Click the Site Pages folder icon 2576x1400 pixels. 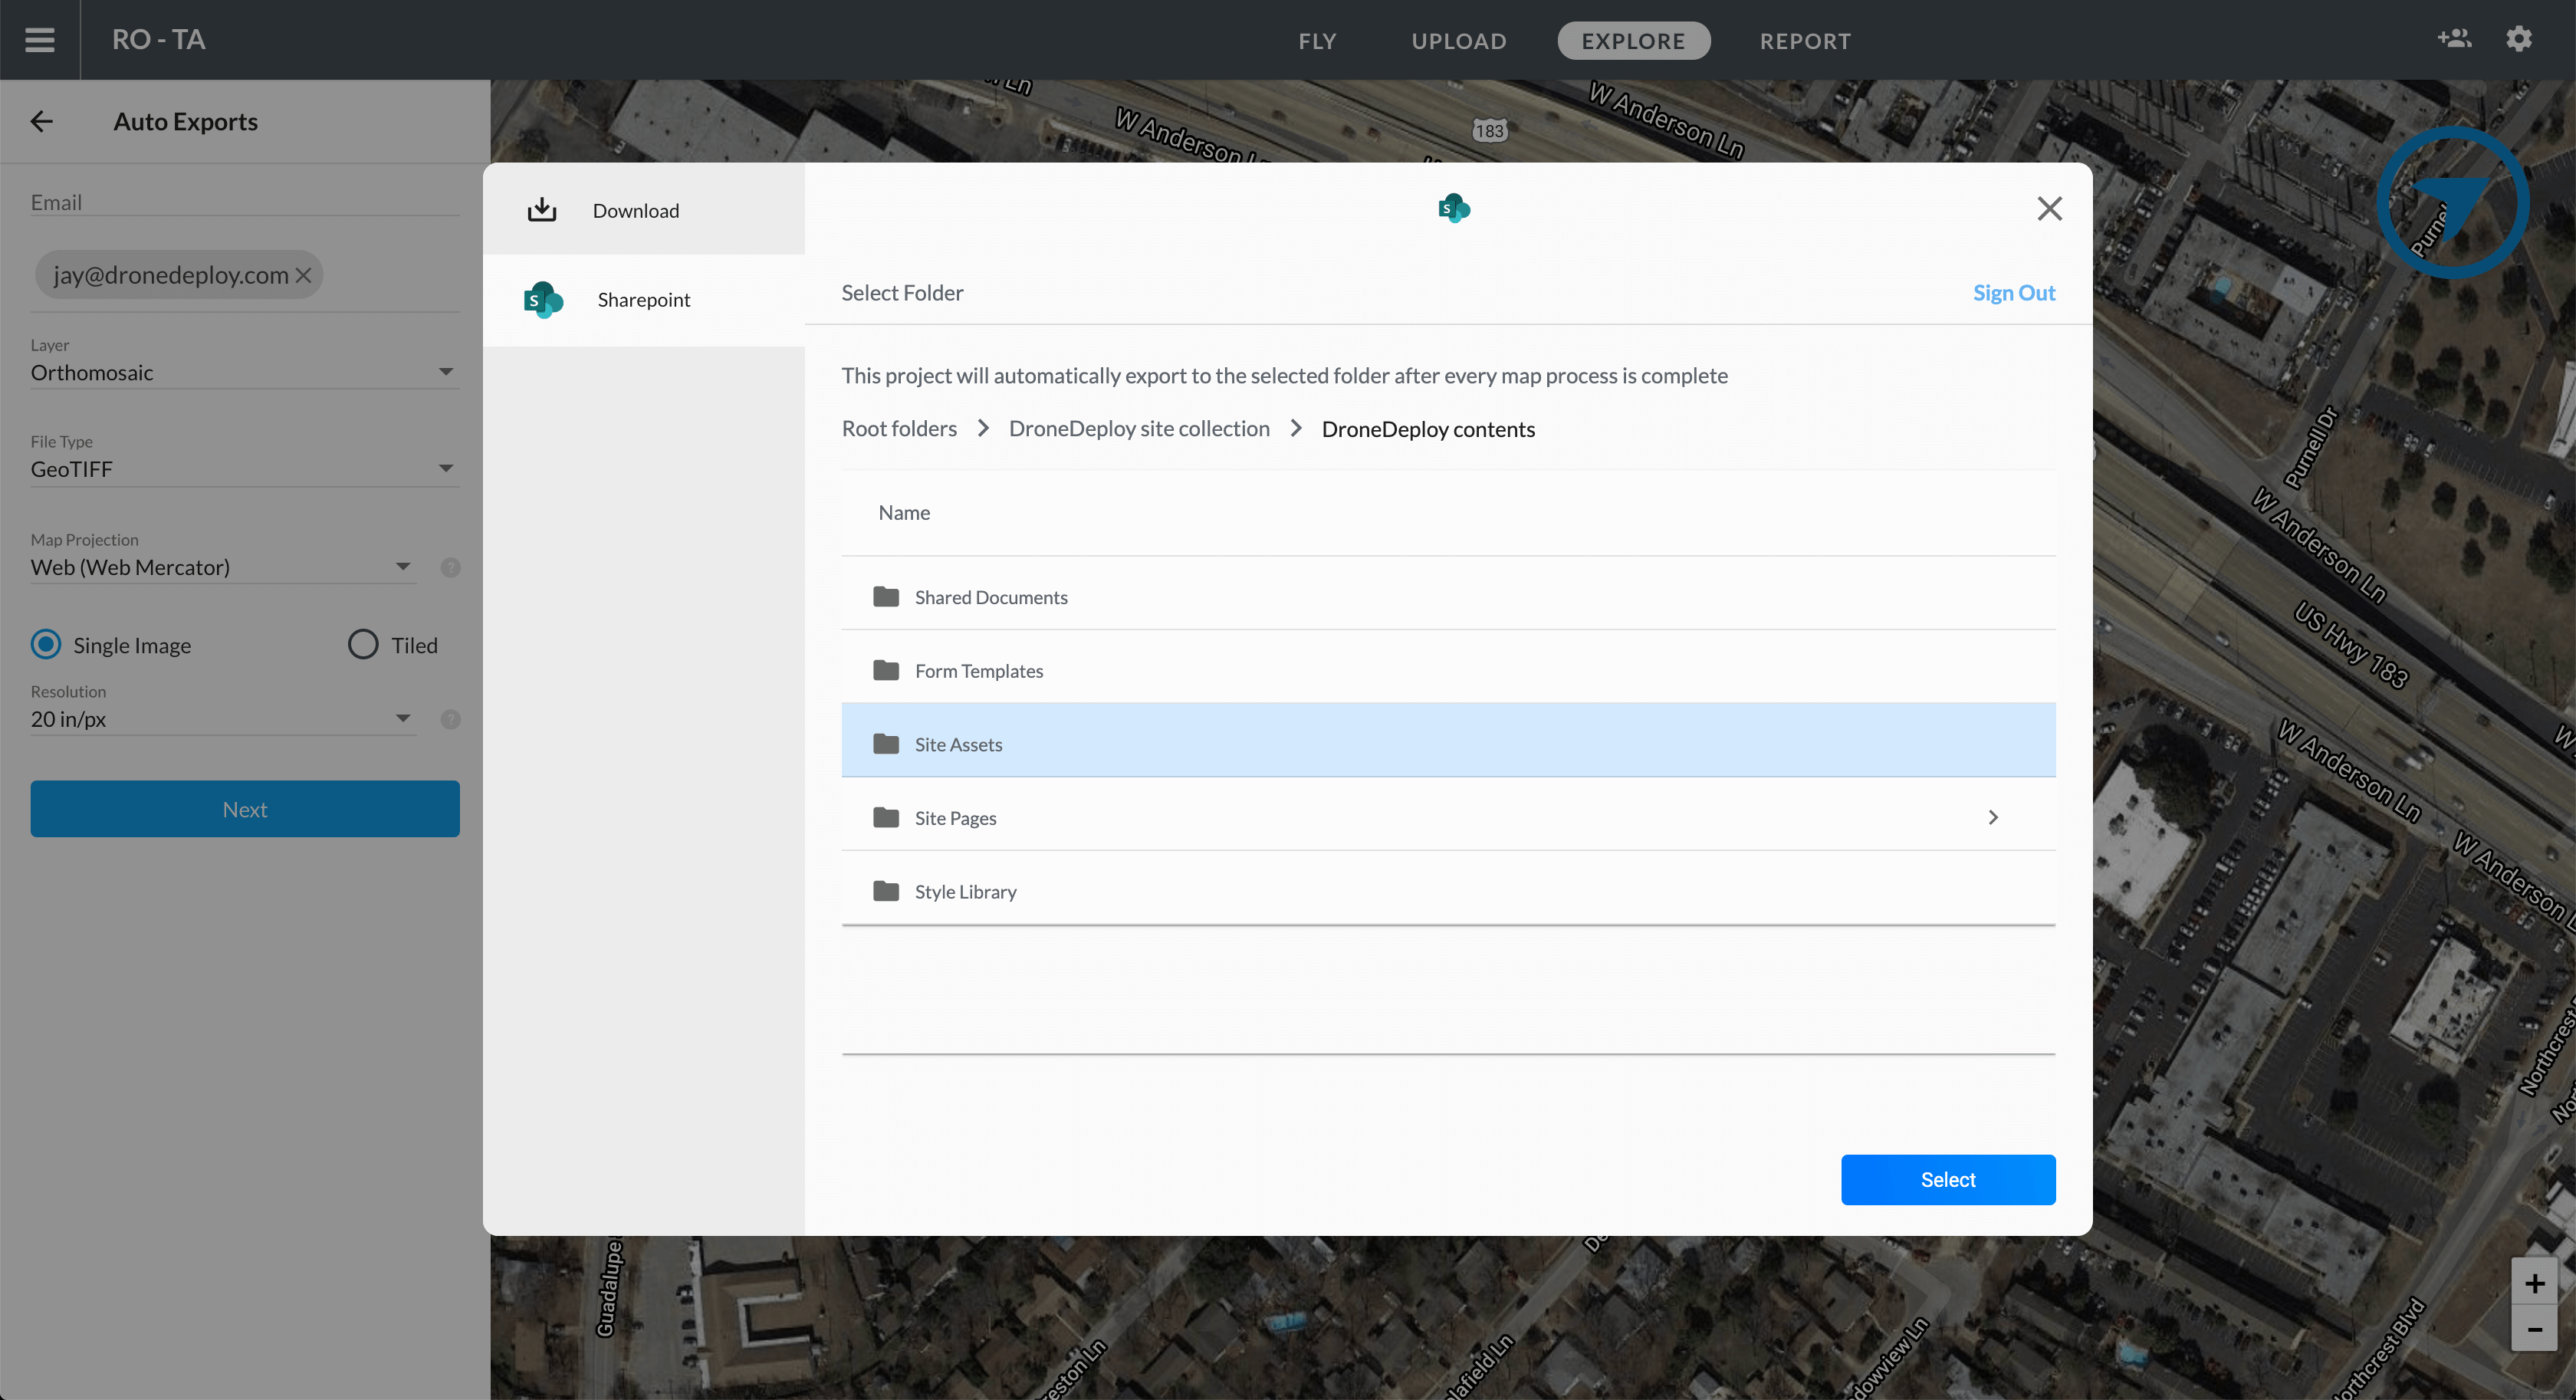(x=885, y=817)
